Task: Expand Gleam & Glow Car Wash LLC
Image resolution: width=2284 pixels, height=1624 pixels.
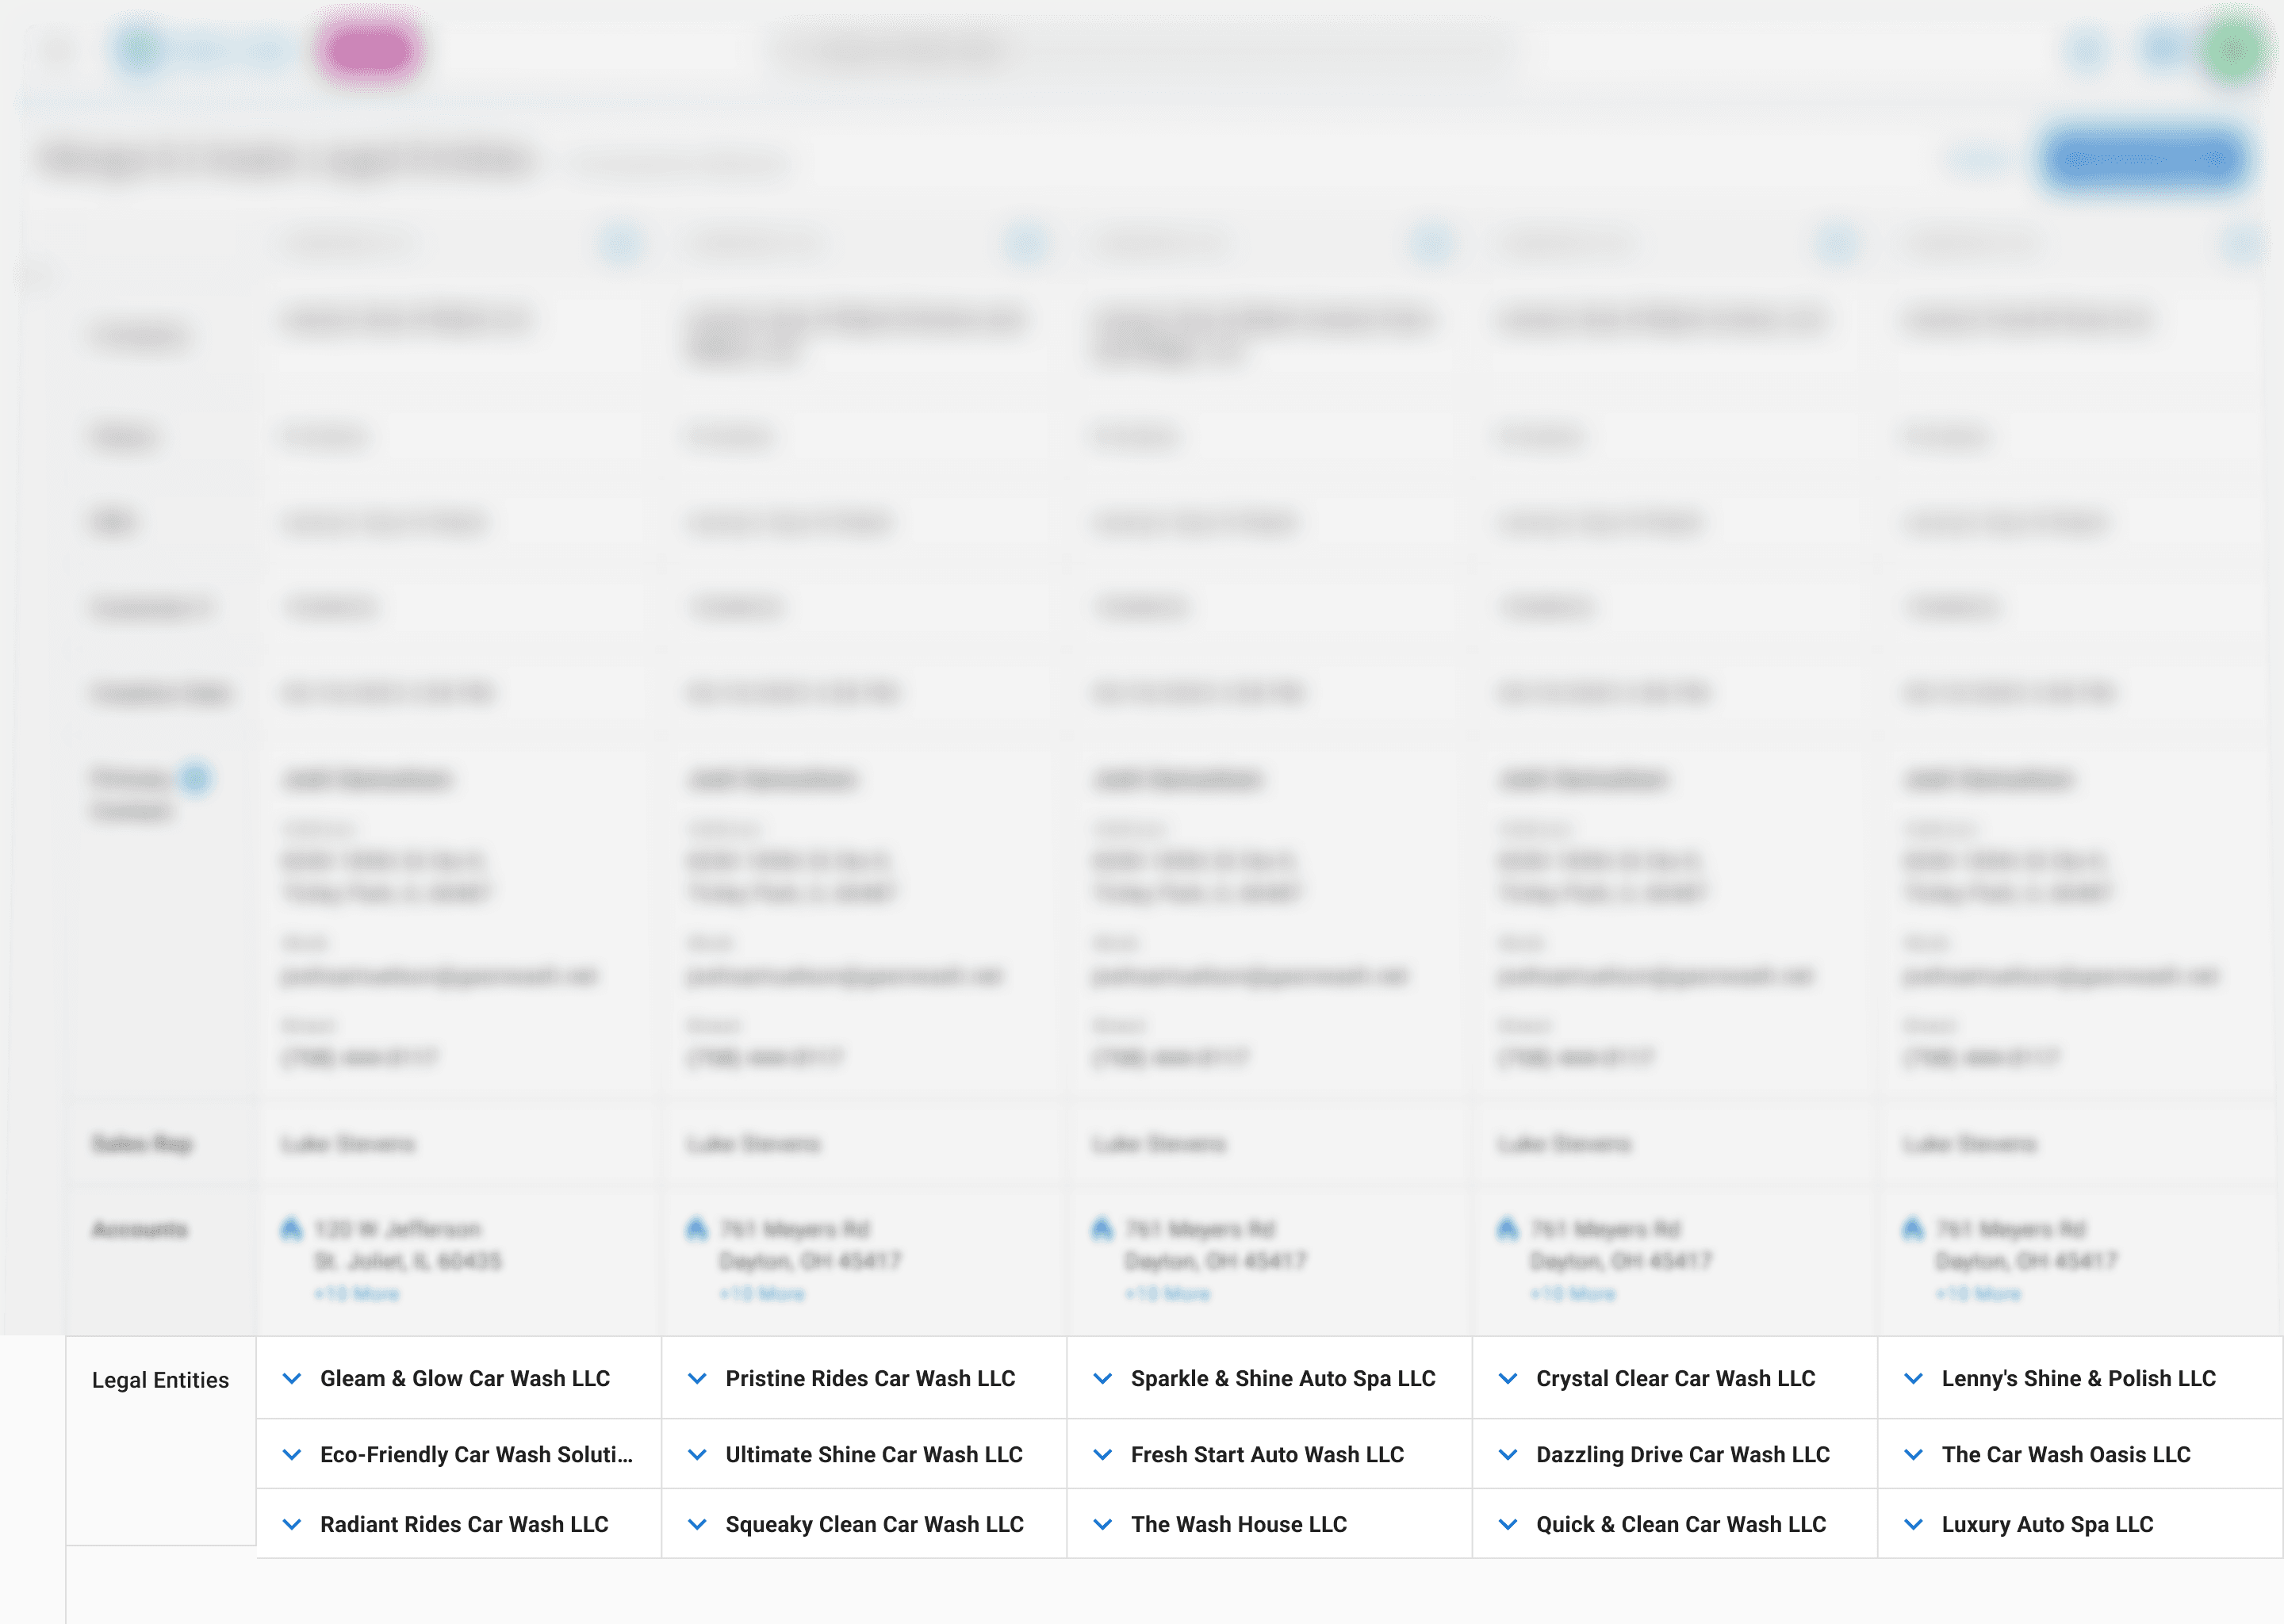Action: 292,1379
